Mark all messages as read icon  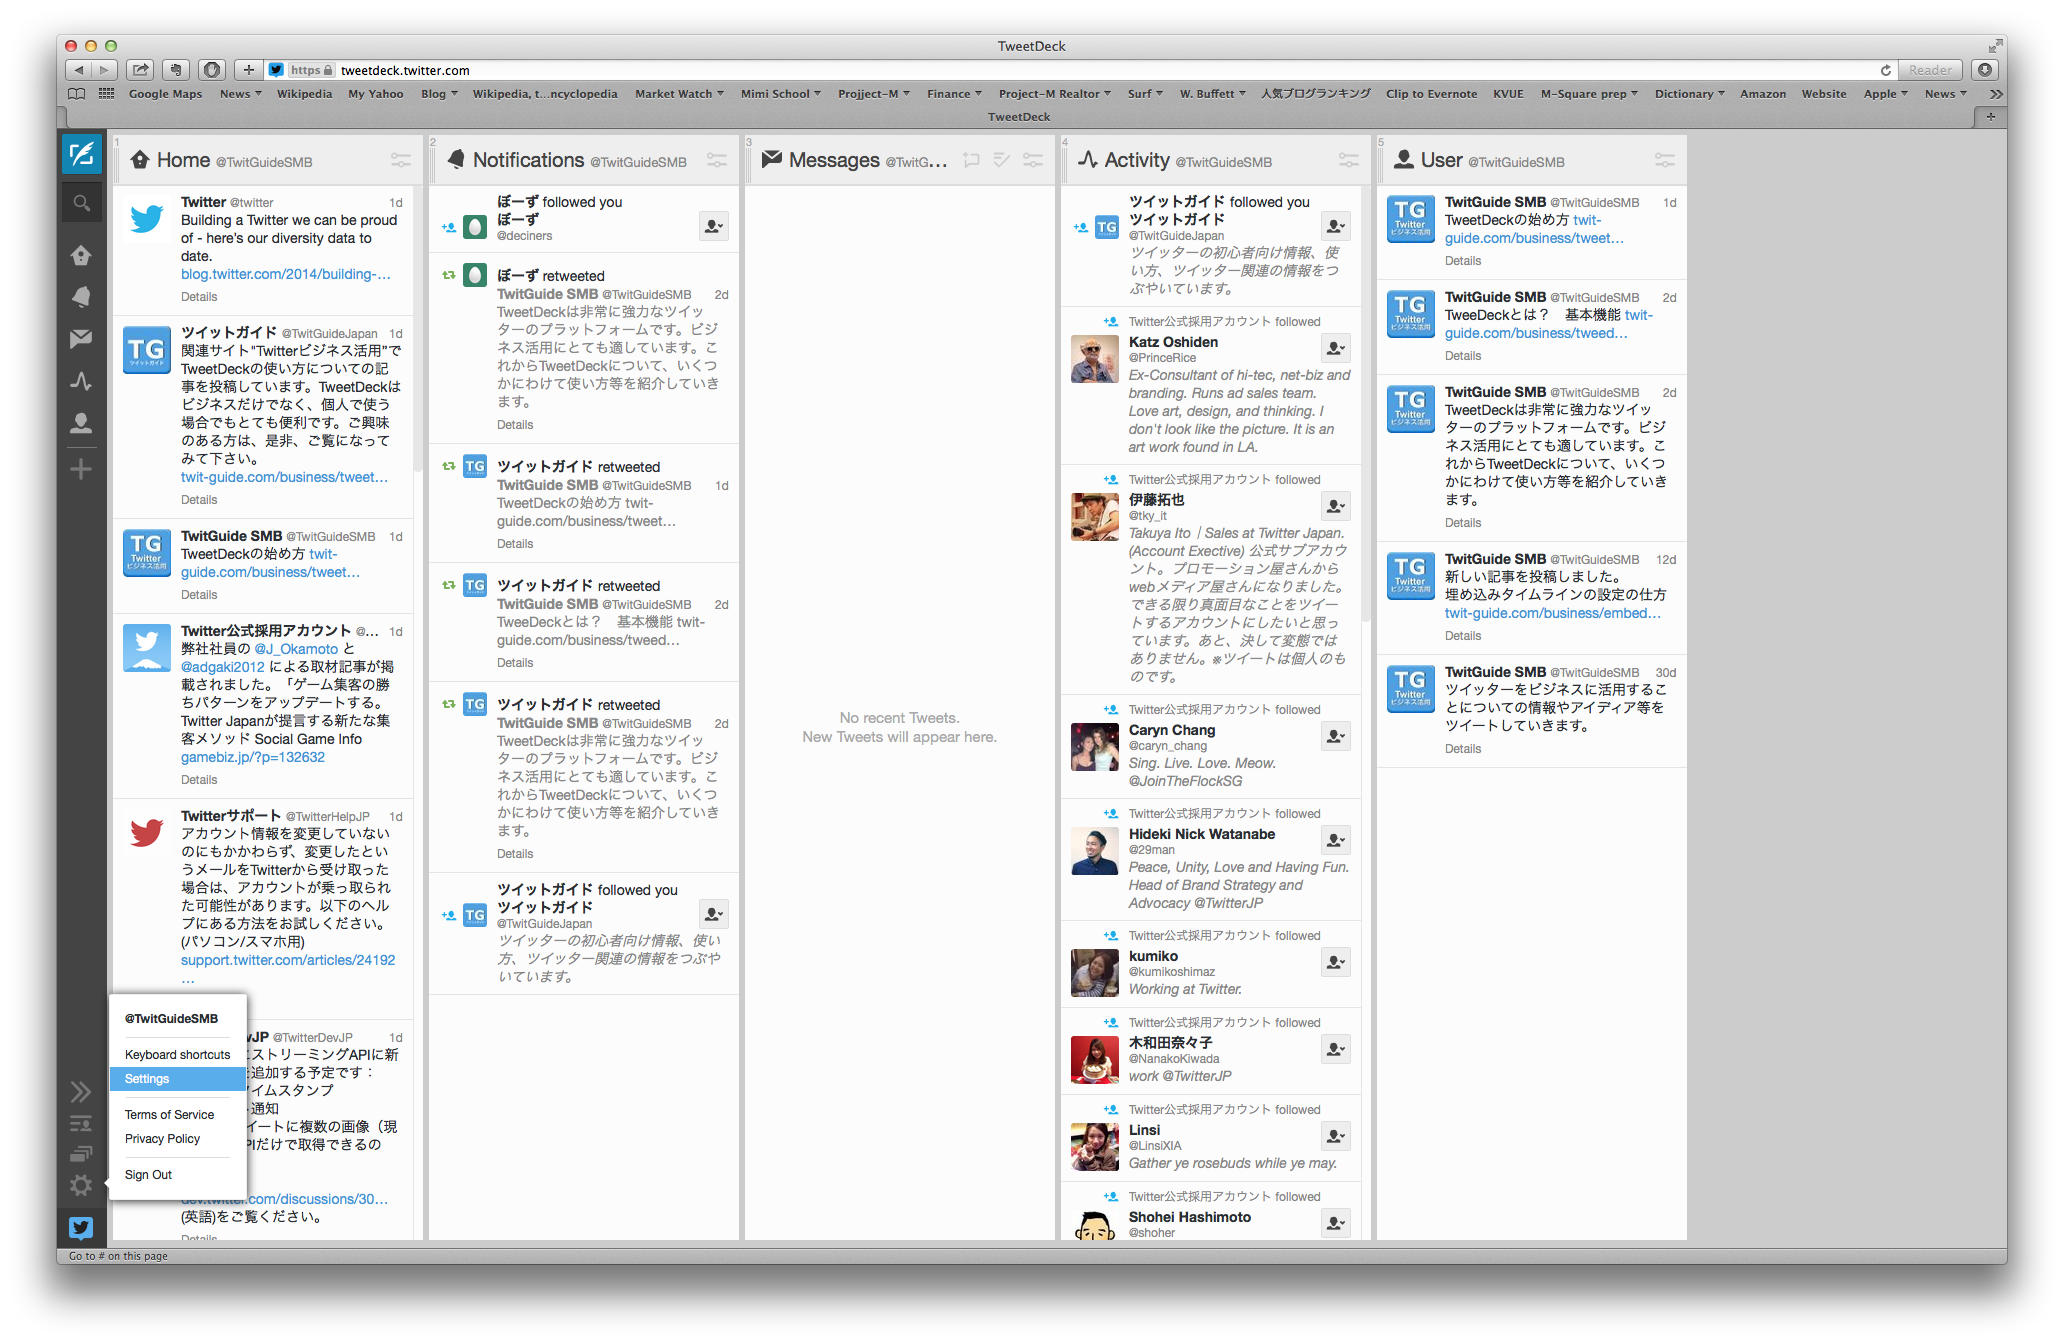[1001, 160]
